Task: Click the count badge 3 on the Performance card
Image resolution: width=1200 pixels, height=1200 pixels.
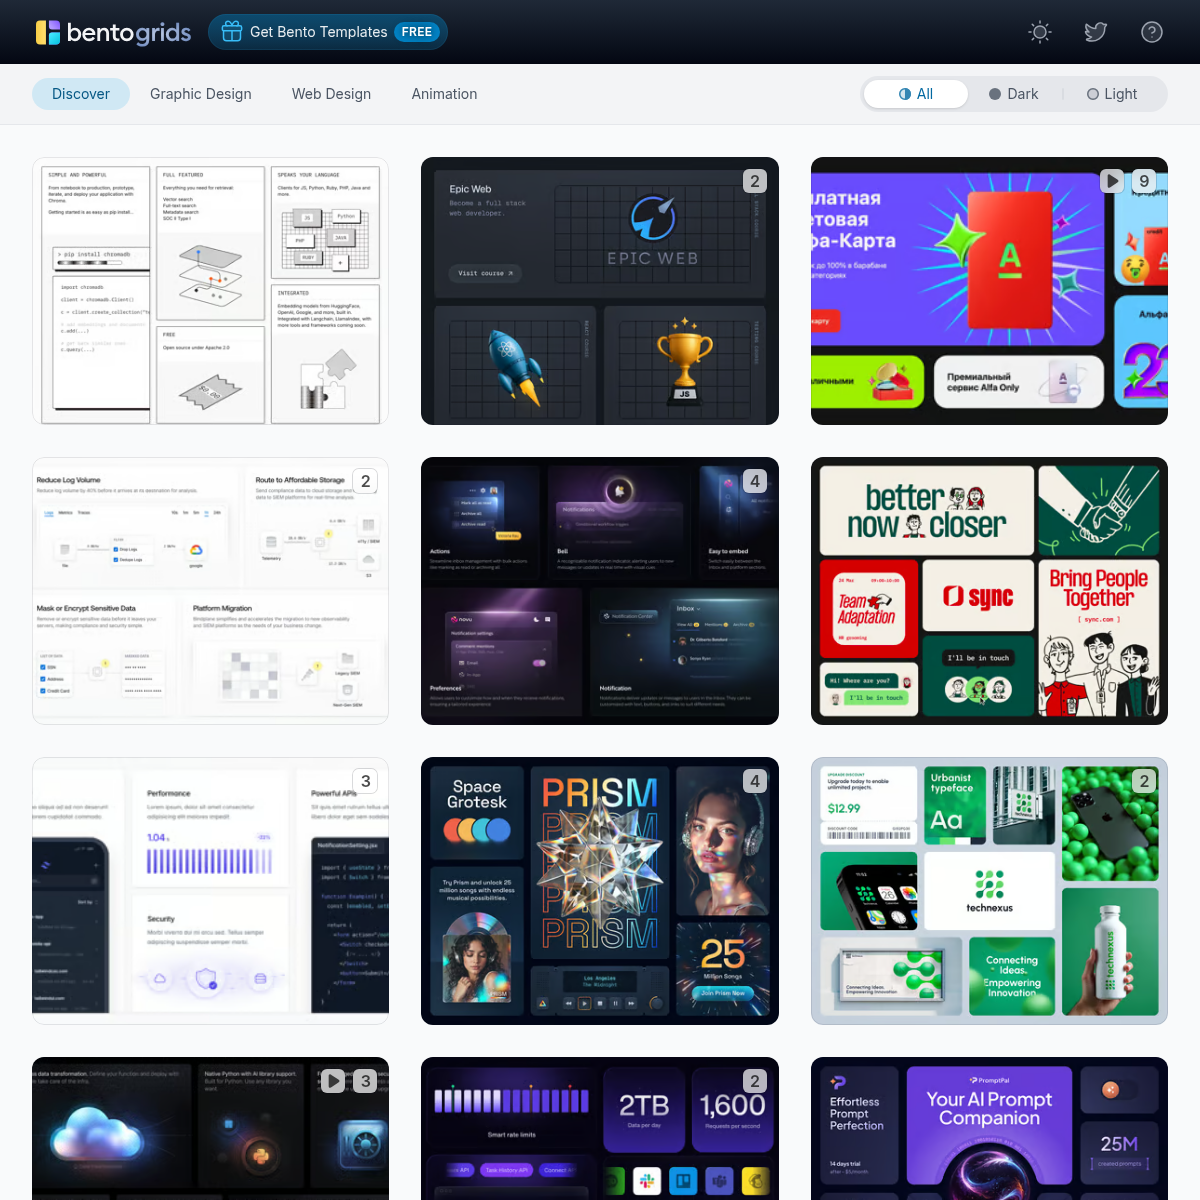Action: coord(366,781)
